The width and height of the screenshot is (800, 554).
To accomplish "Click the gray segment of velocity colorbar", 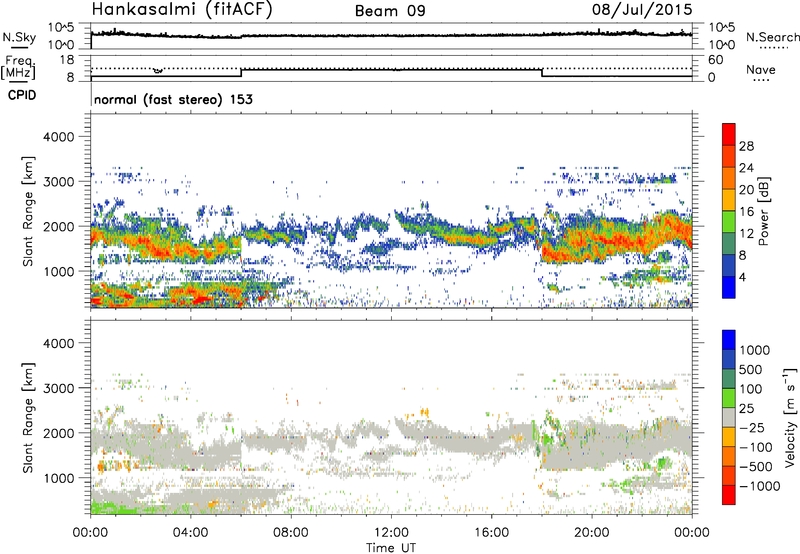I will point(729,417).
